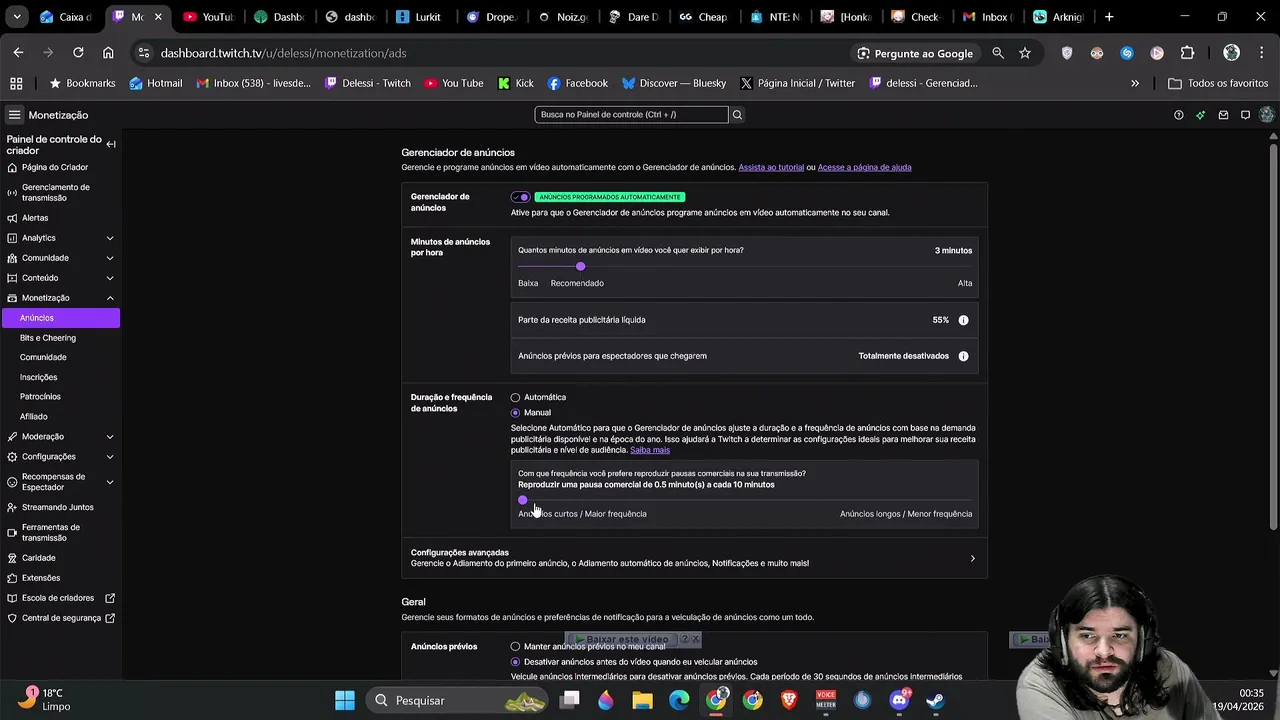1280x720 pixels.
Task: Open Todos os favoritos bookmarks folder
Action: pos(1218,84)
